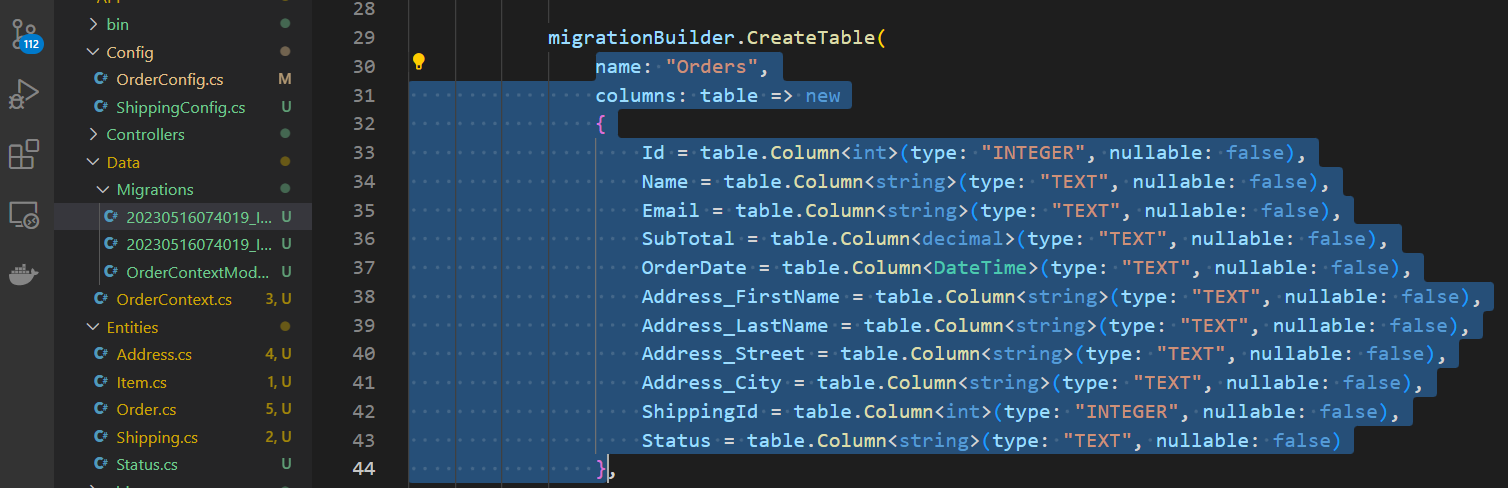Click Address_FirstName in the code
Screen dimensions: 1508x488
(x=741, y=297)
